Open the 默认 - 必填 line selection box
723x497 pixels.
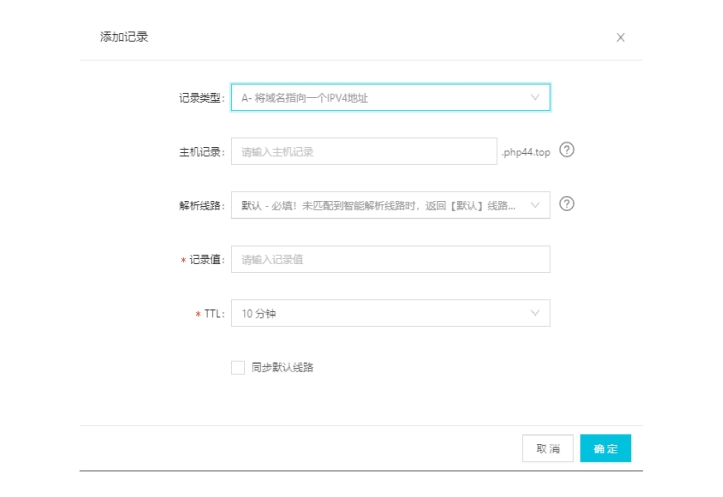click(x=390, y=205)
